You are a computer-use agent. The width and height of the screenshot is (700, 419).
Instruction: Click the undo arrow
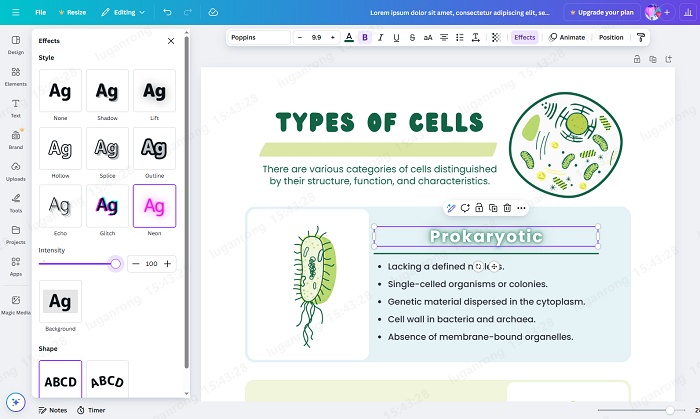(166, 12)
